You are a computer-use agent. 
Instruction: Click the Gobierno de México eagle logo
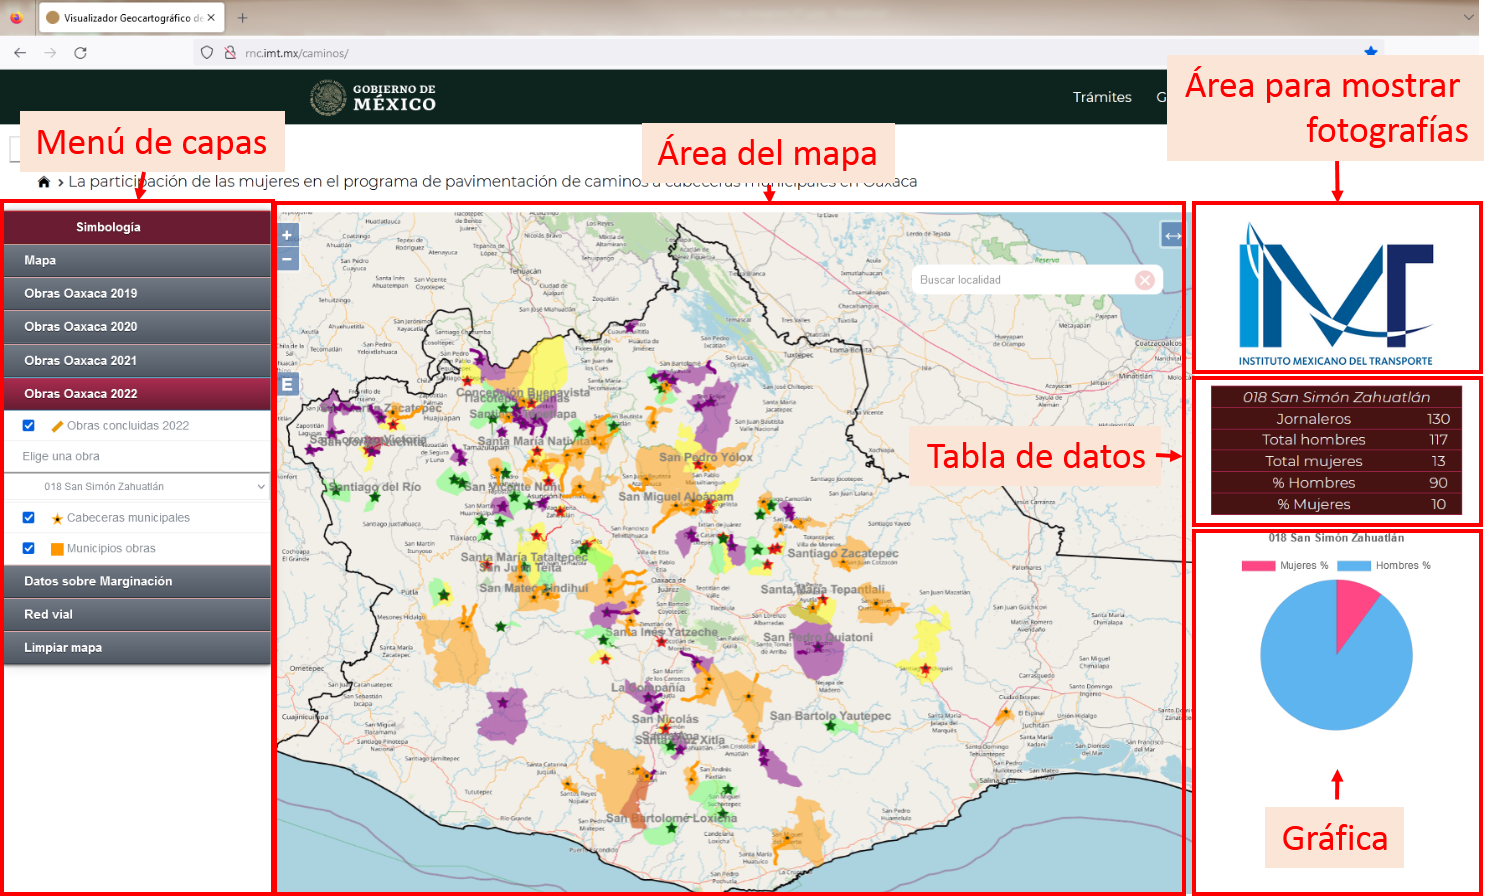[x=330, y=96]
